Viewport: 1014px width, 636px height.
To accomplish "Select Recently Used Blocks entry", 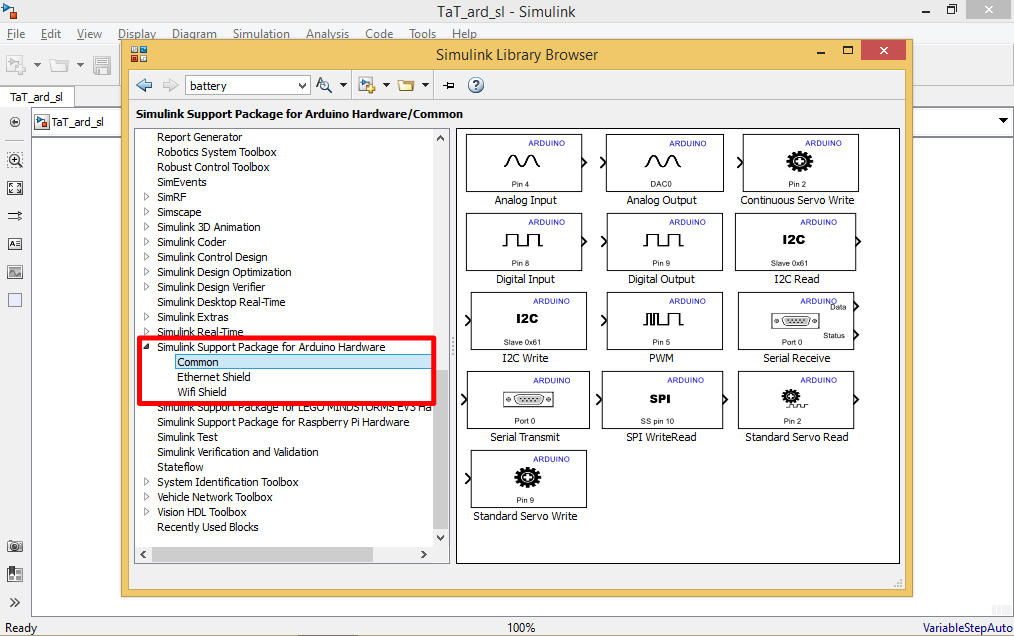I will 208,527.
